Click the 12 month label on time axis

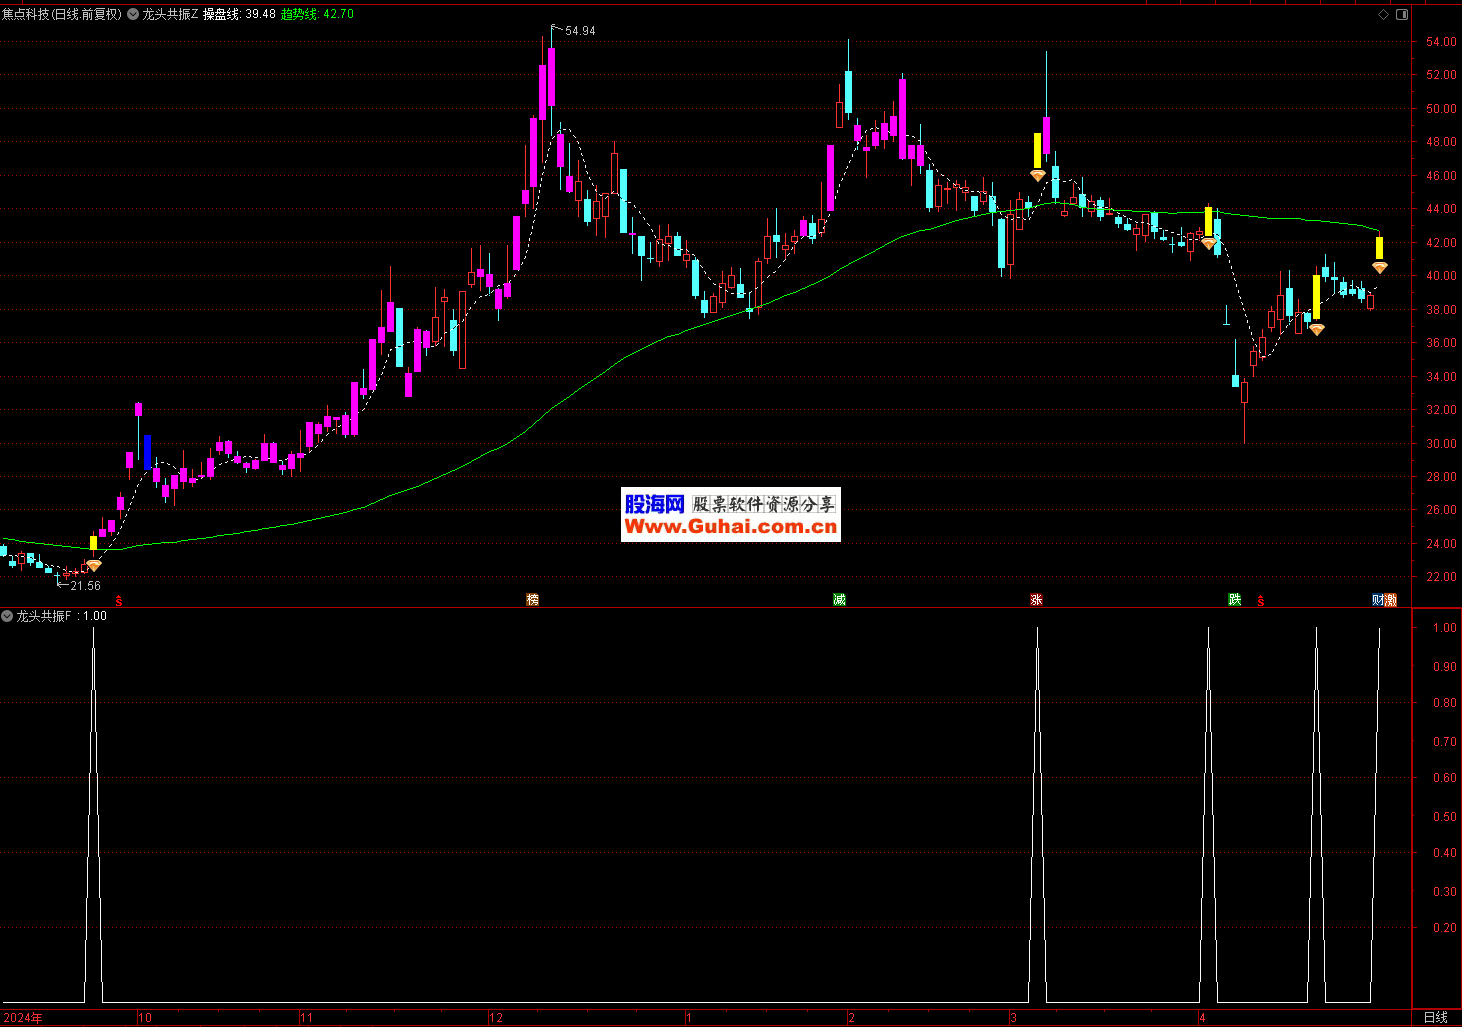495,1018
